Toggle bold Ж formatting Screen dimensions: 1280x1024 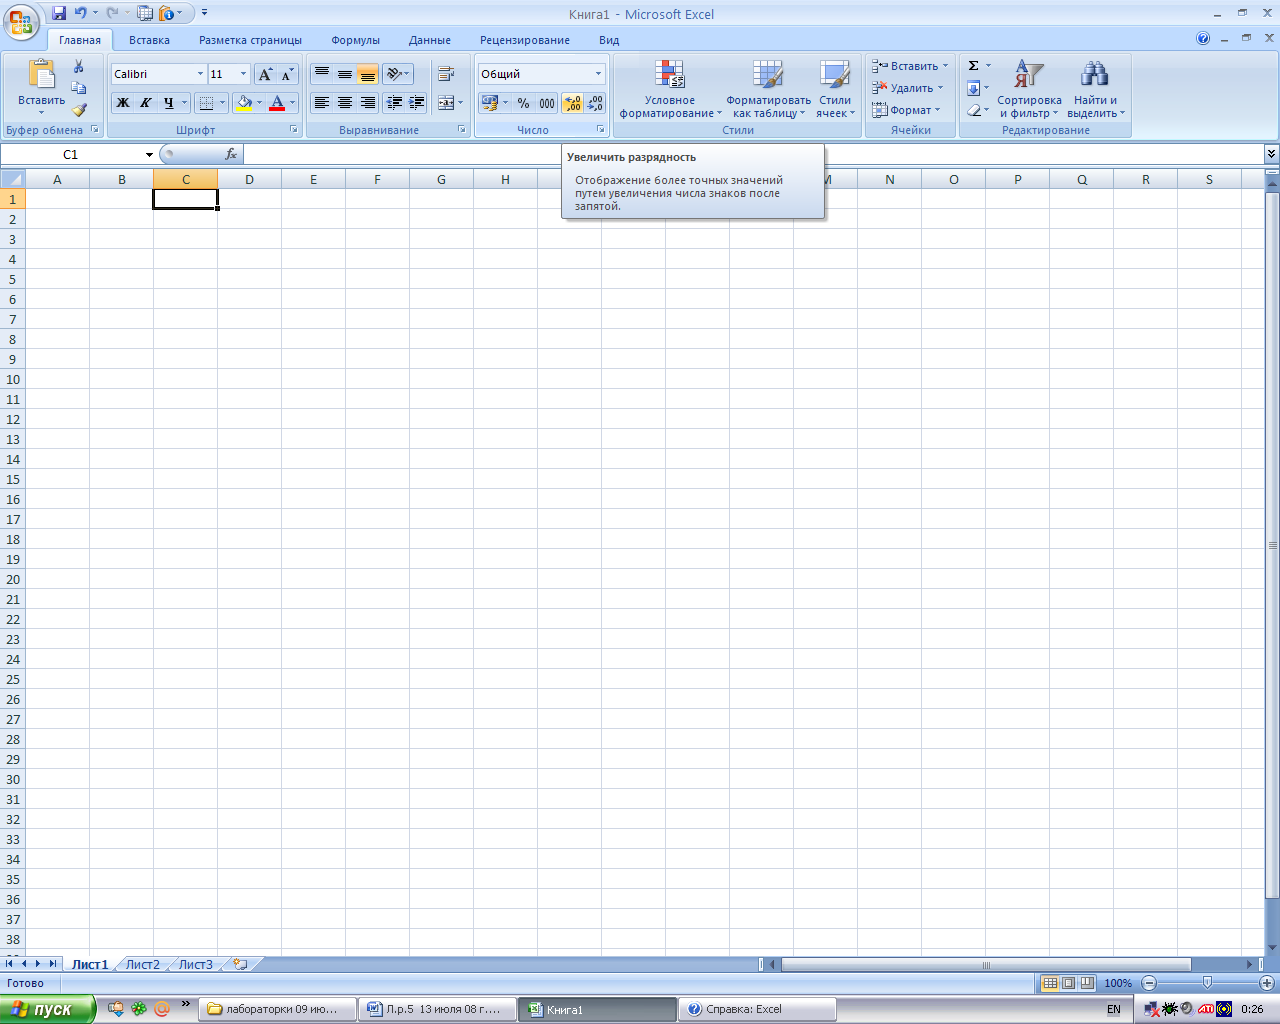pos(123,102)
